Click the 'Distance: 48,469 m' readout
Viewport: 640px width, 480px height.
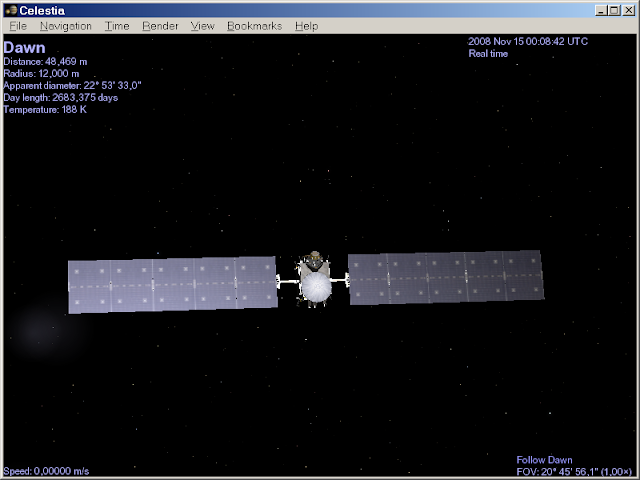click(x=45, y=62)
